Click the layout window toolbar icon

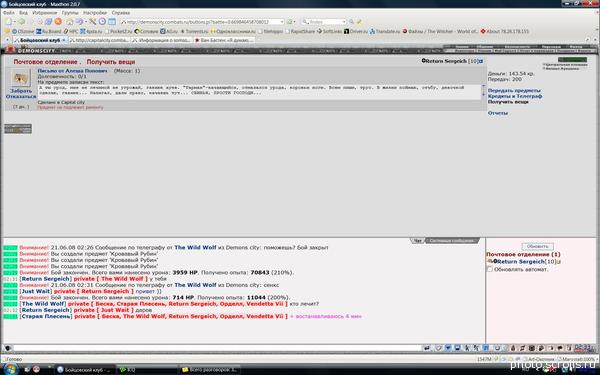(x=112, y=22)
